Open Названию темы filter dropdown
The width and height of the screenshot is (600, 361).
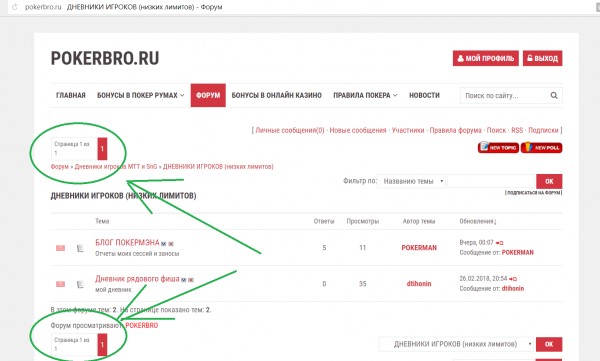[412, 181]
